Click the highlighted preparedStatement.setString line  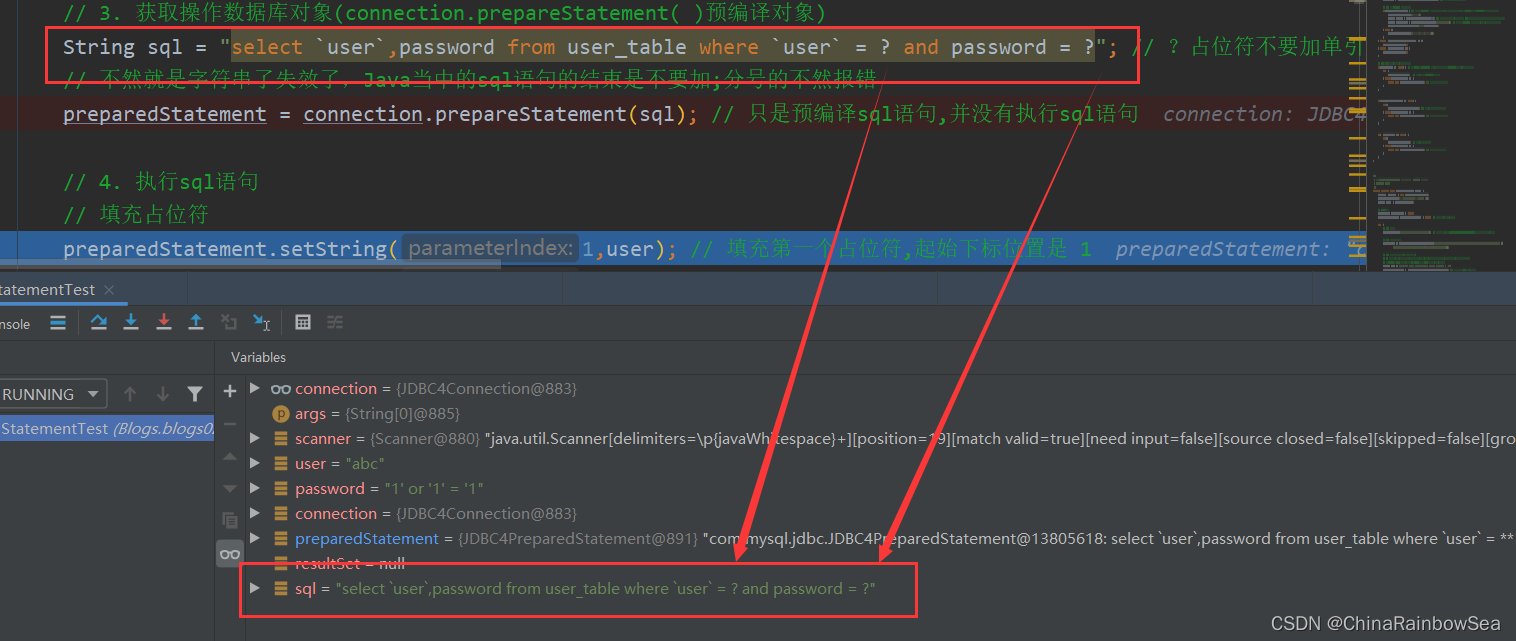click(x=683, y=248)
